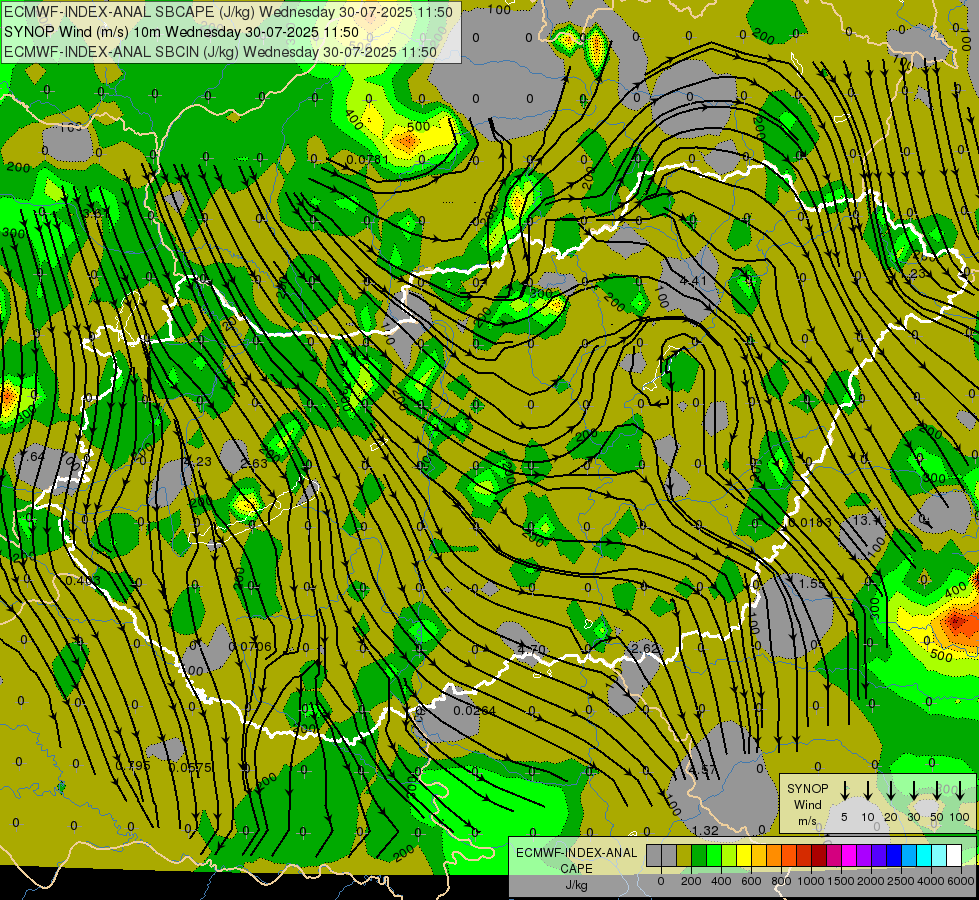The image size is (979, 900).
Task: Pick the dark green swatch in the CAPE legend
Action: point(699,855)
